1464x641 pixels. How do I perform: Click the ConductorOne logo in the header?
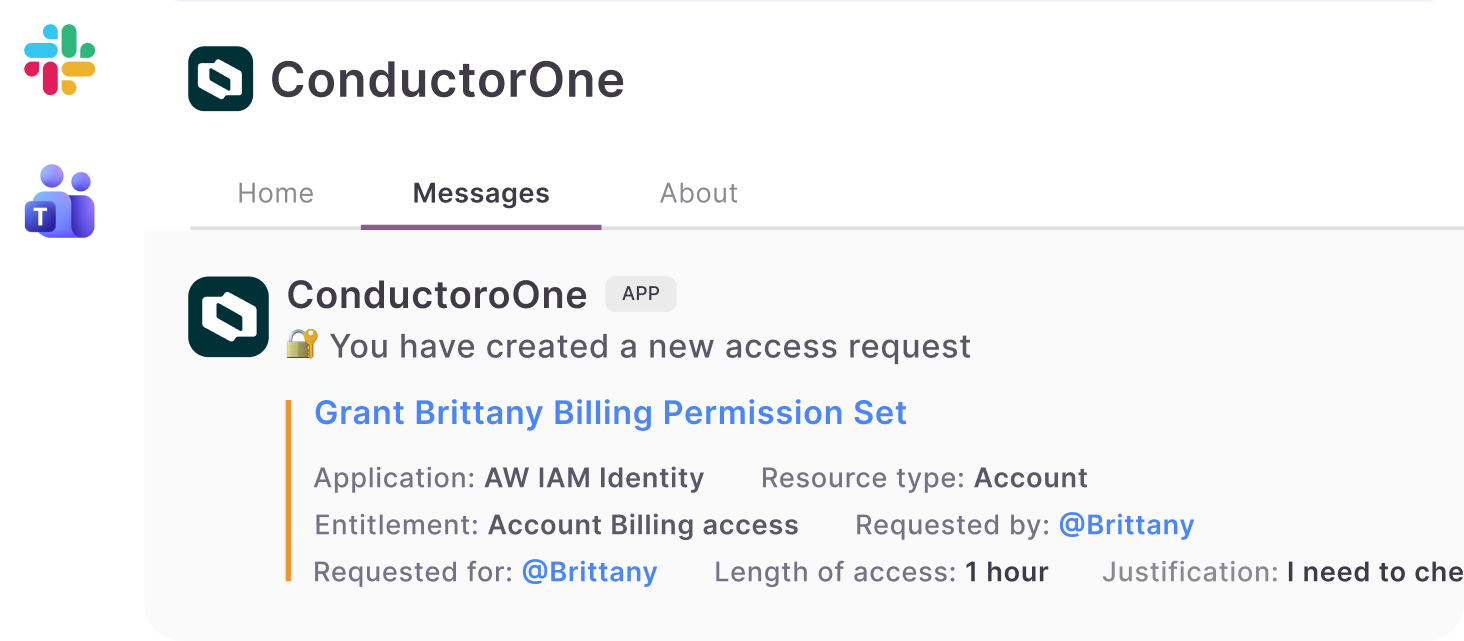[220, 79]
